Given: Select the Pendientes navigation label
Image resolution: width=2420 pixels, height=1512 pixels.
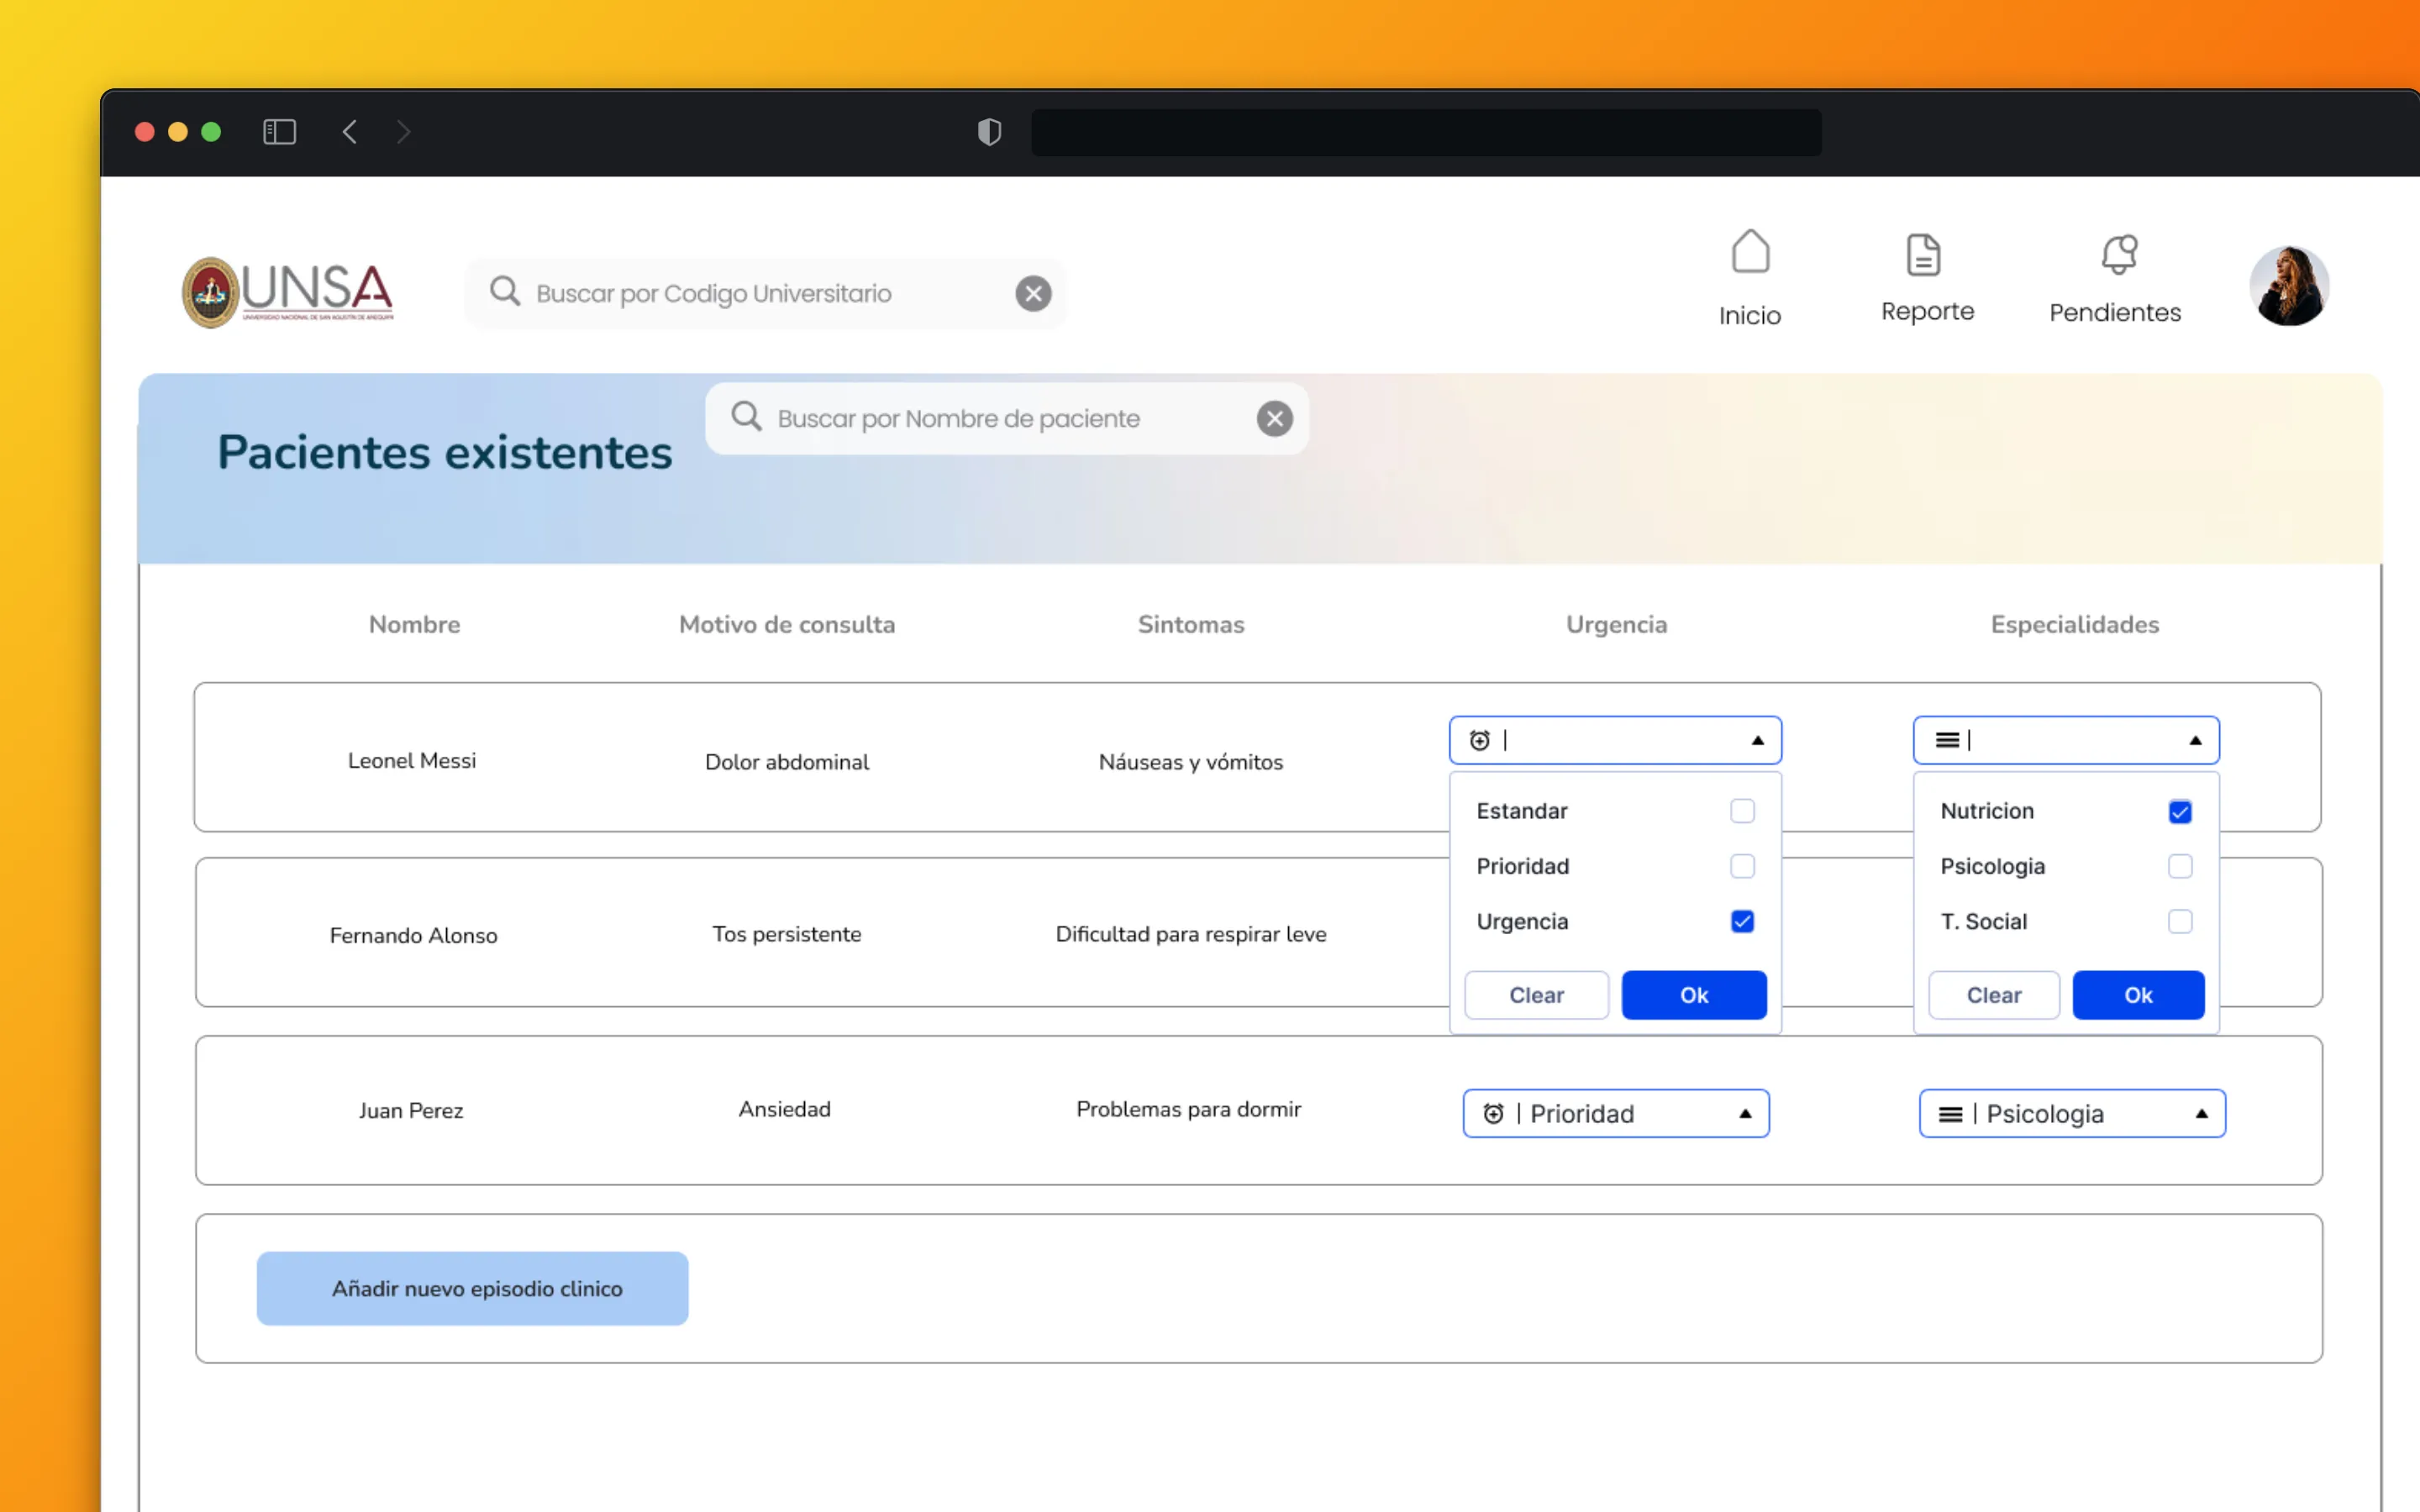Looking at the screenshot, I should click(2115, 312).
